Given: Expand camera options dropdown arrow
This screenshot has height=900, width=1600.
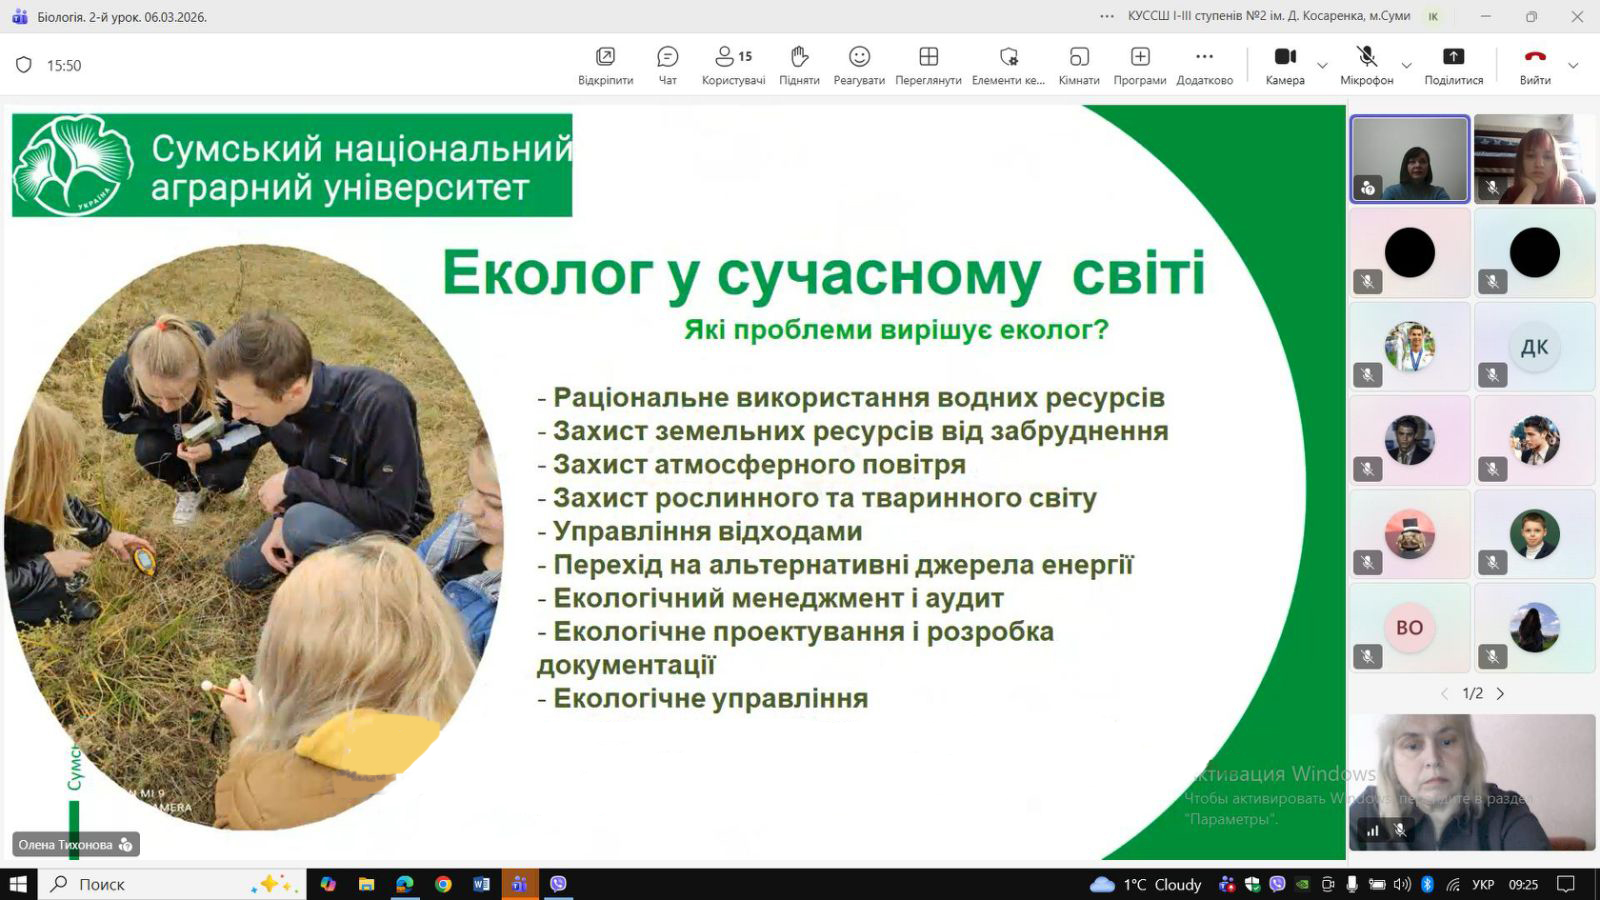Looking at the screenshot, I should (x=1322, y=66).
